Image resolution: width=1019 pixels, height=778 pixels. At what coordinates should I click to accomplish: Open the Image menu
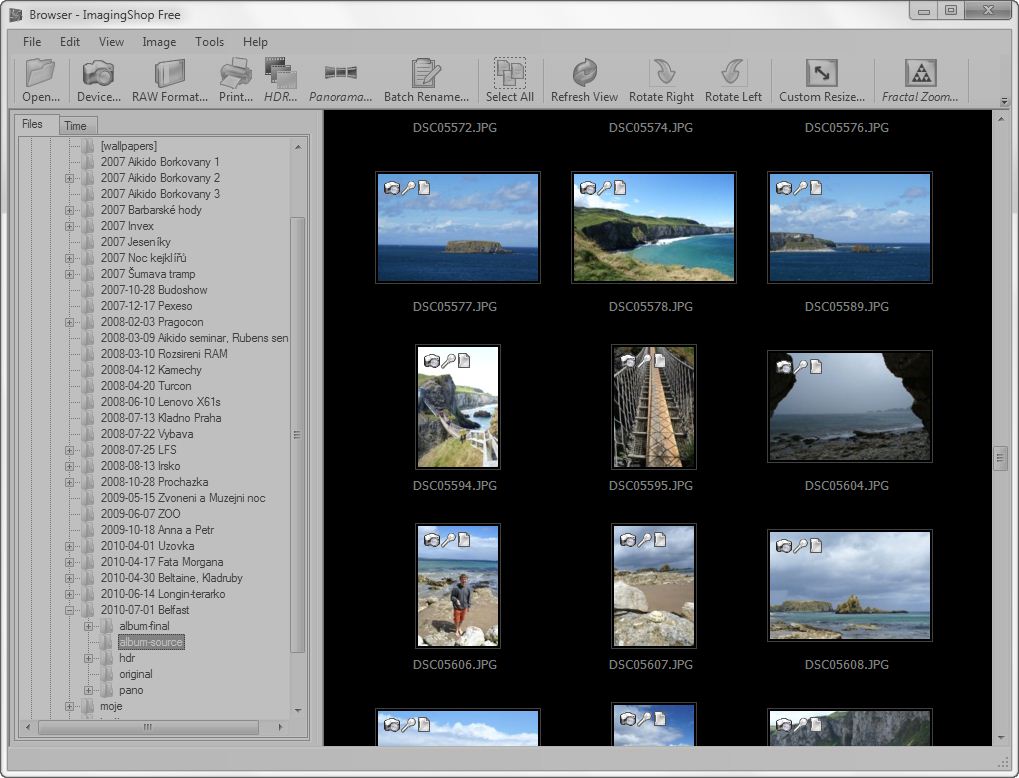click(159, 42)
